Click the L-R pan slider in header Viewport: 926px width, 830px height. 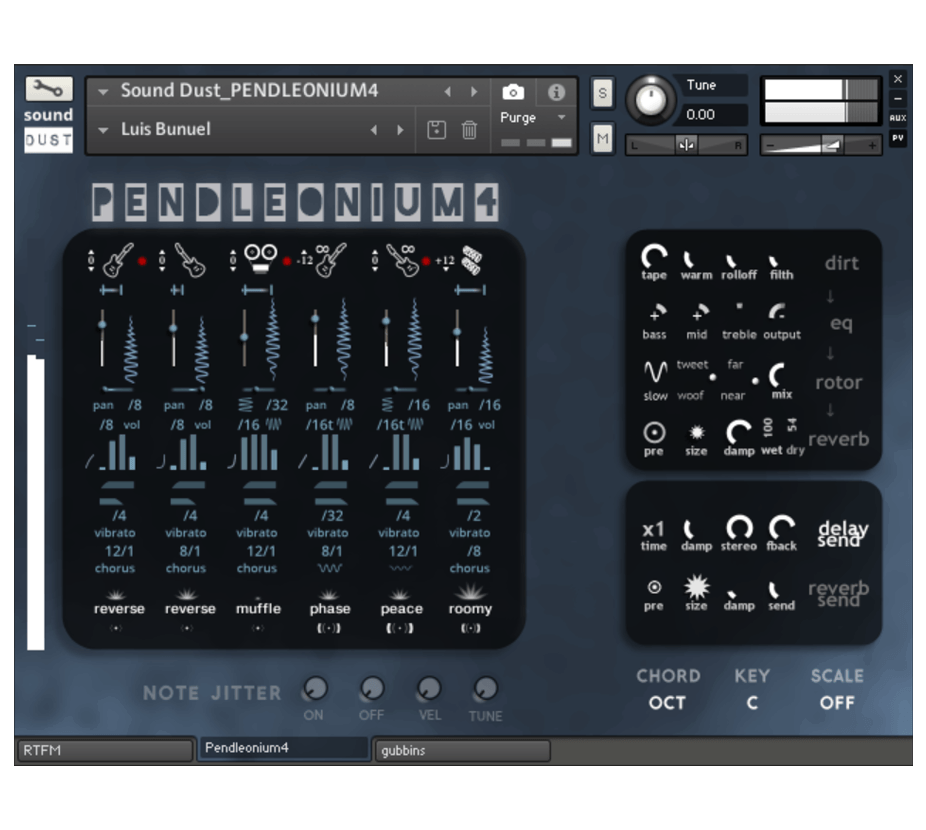686,145
